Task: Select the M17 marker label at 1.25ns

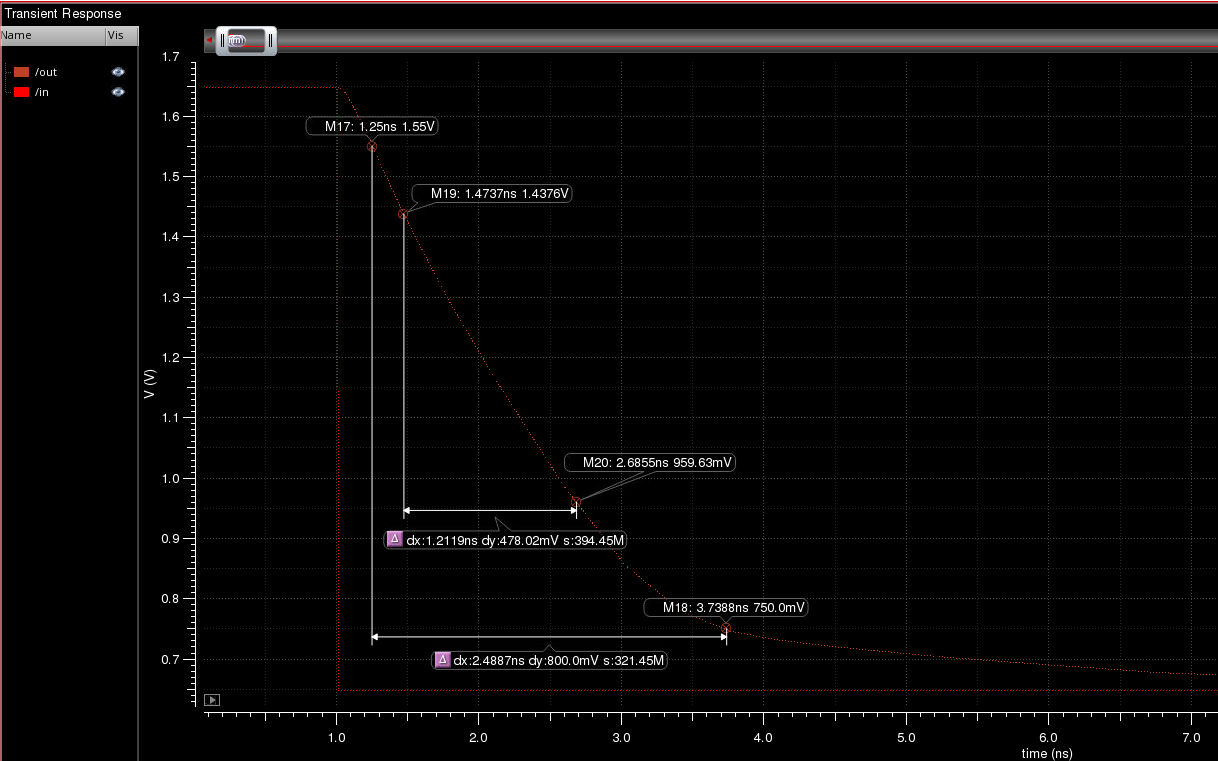Action: [x=374, y=127]
